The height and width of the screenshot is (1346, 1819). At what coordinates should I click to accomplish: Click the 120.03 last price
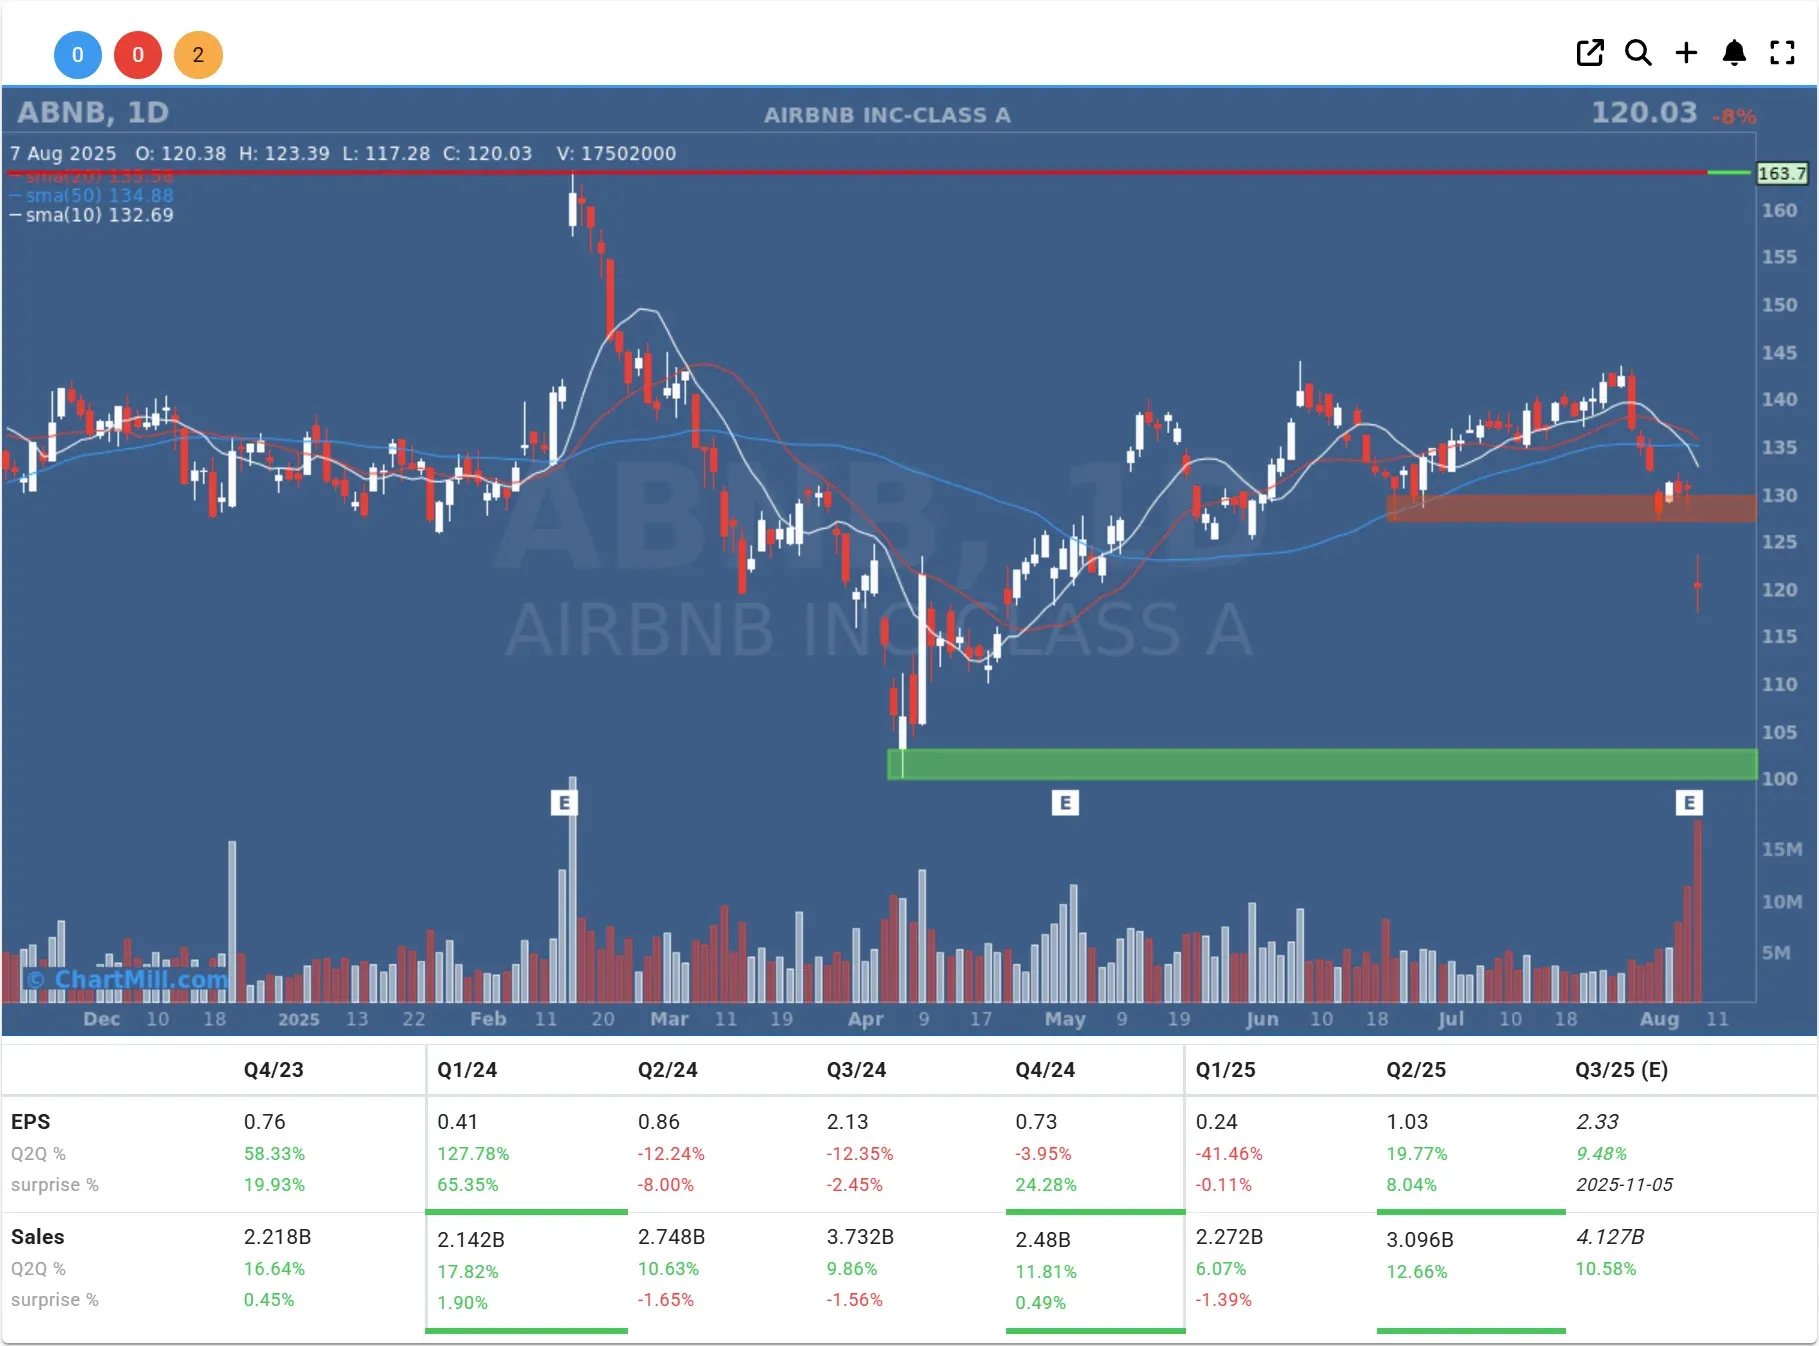pos(1644,112)
